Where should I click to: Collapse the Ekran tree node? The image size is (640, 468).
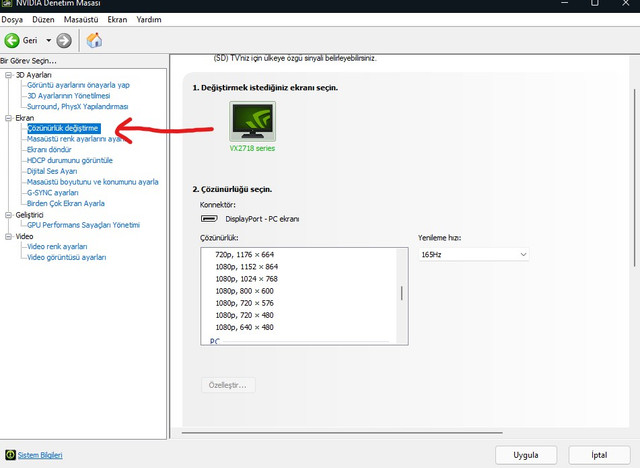coord(6,118)
